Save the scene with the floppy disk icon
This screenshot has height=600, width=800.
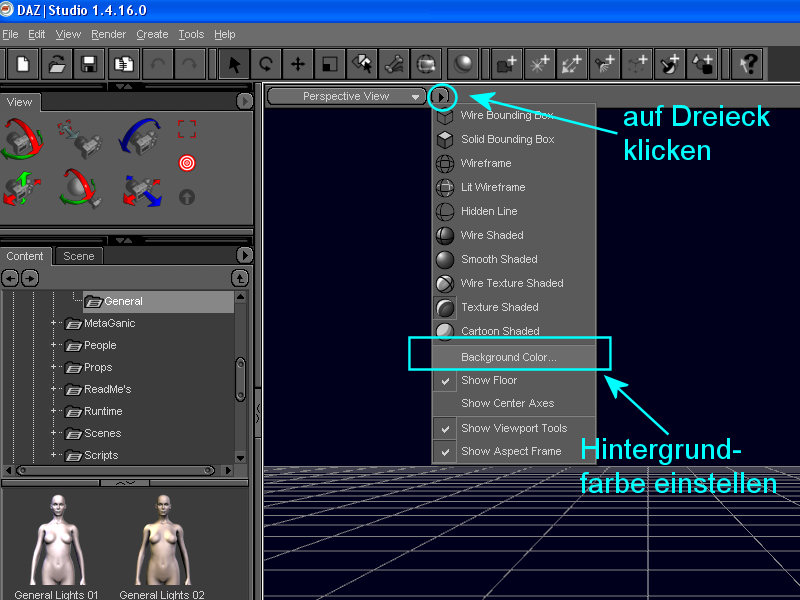pos(89,64)
